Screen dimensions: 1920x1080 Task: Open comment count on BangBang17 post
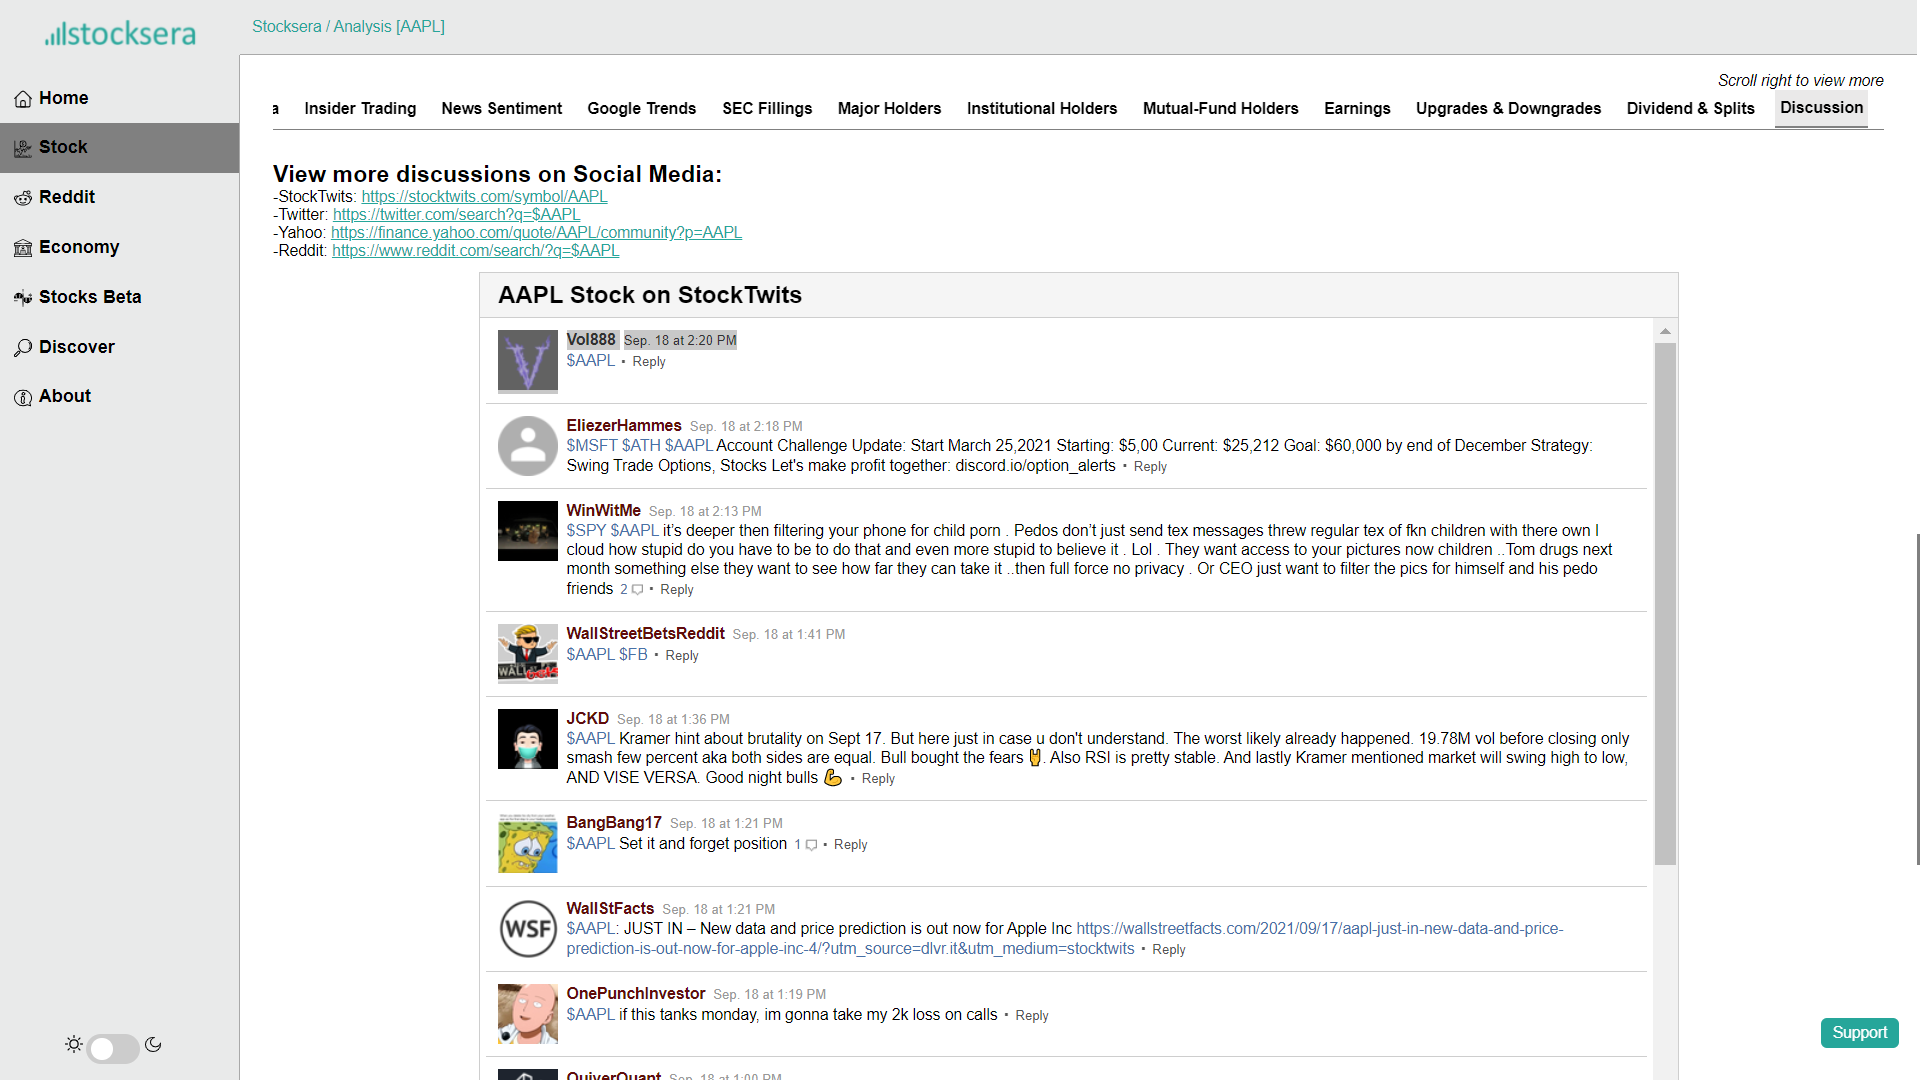tap(806, 845)
